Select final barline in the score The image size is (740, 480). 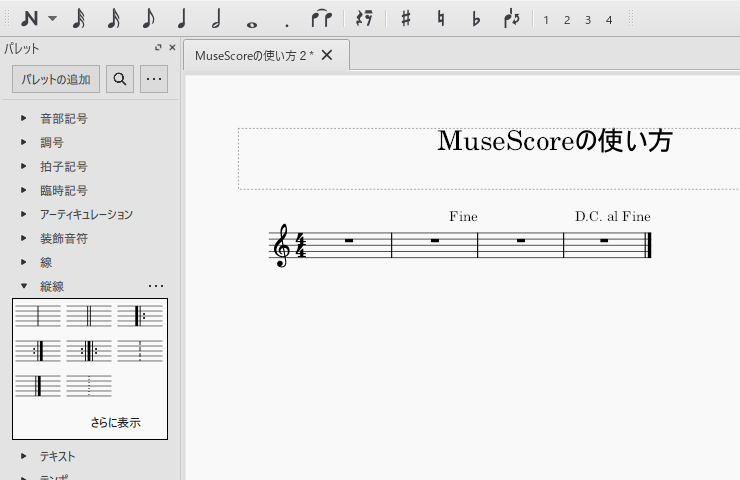[648, 245]
